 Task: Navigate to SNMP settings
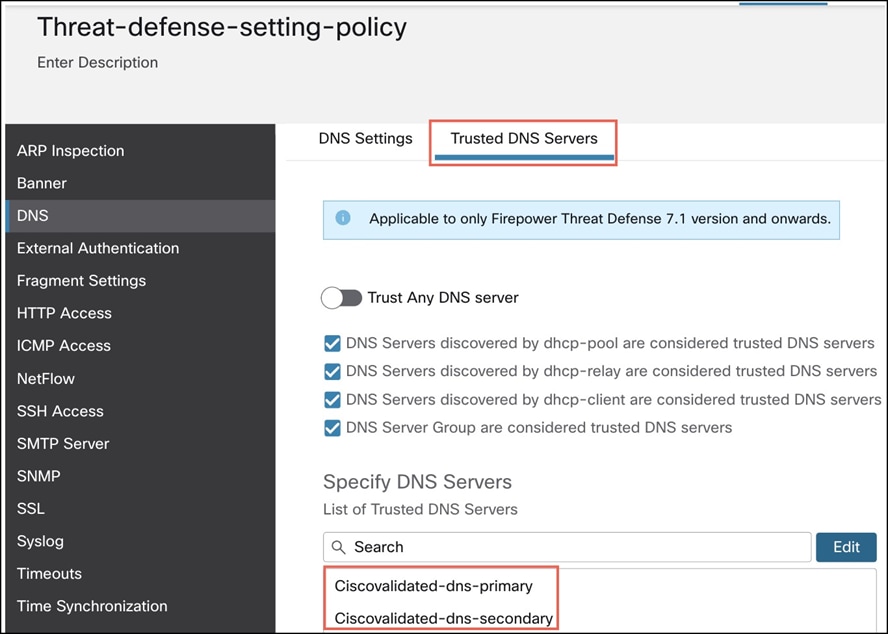pyautogui.click(x=39, y=476)
